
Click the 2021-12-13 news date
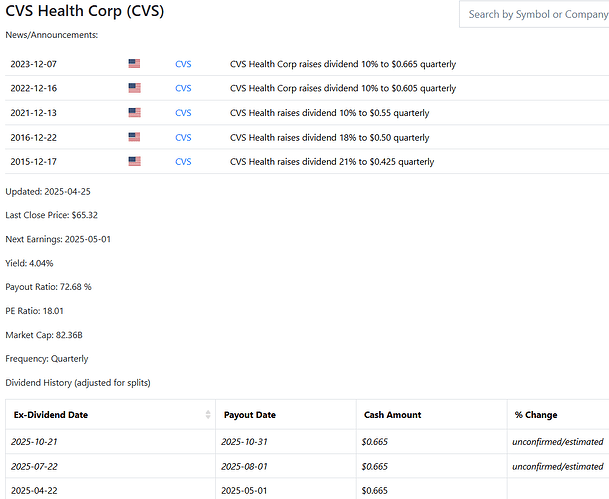[x=33, y=113]
